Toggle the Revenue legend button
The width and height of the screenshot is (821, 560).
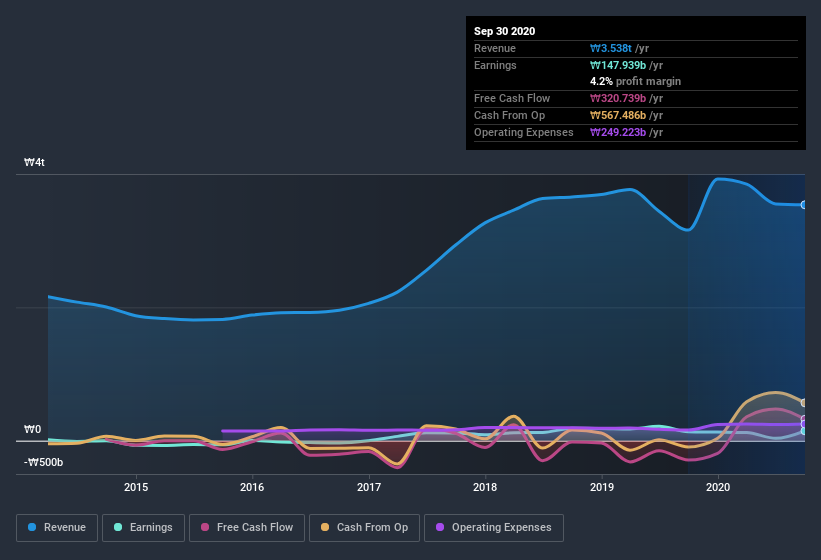click(x=57, y=528)
